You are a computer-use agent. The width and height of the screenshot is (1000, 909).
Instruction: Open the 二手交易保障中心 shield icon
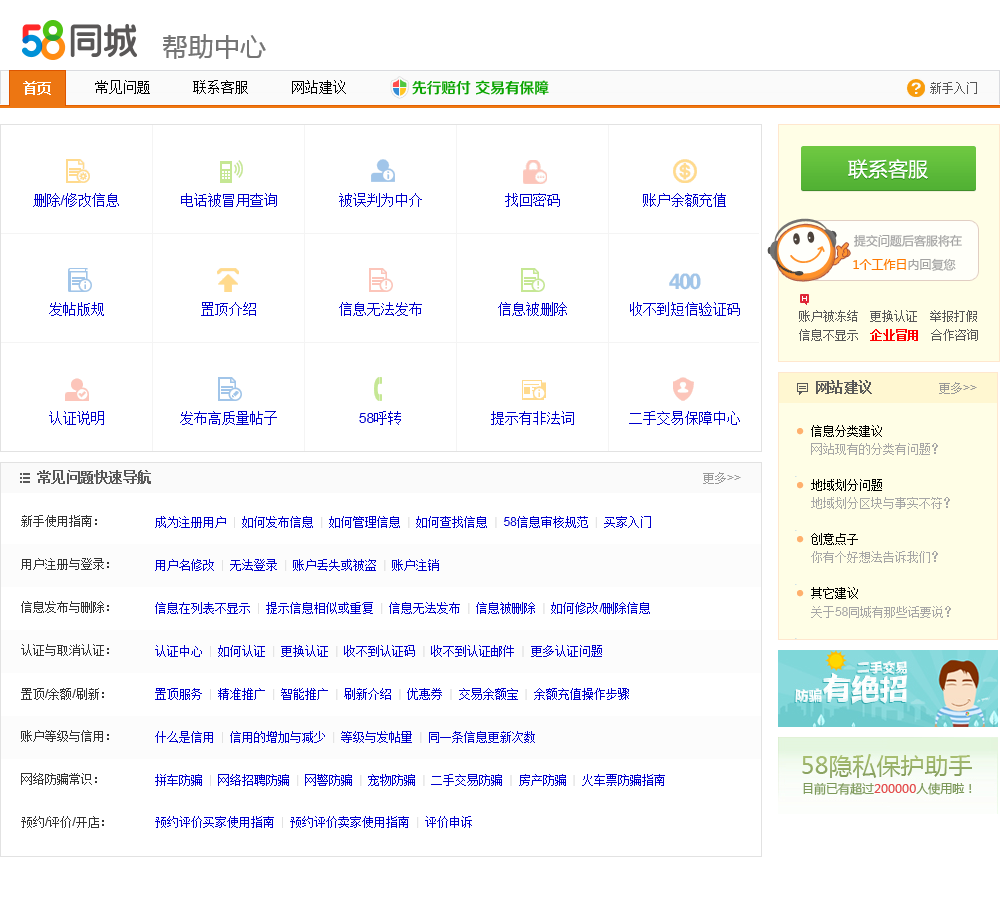(x=683, y=388)
